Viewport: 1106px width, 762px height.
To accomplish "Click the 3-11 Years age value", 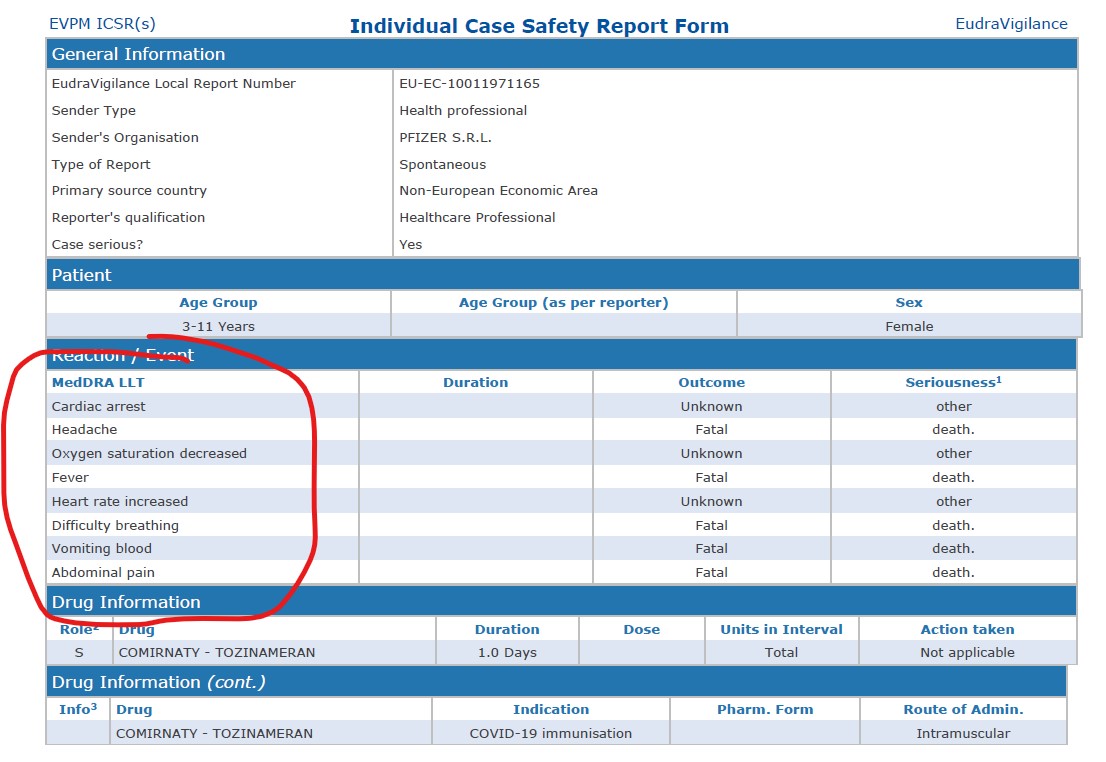I will click(218, 327).
